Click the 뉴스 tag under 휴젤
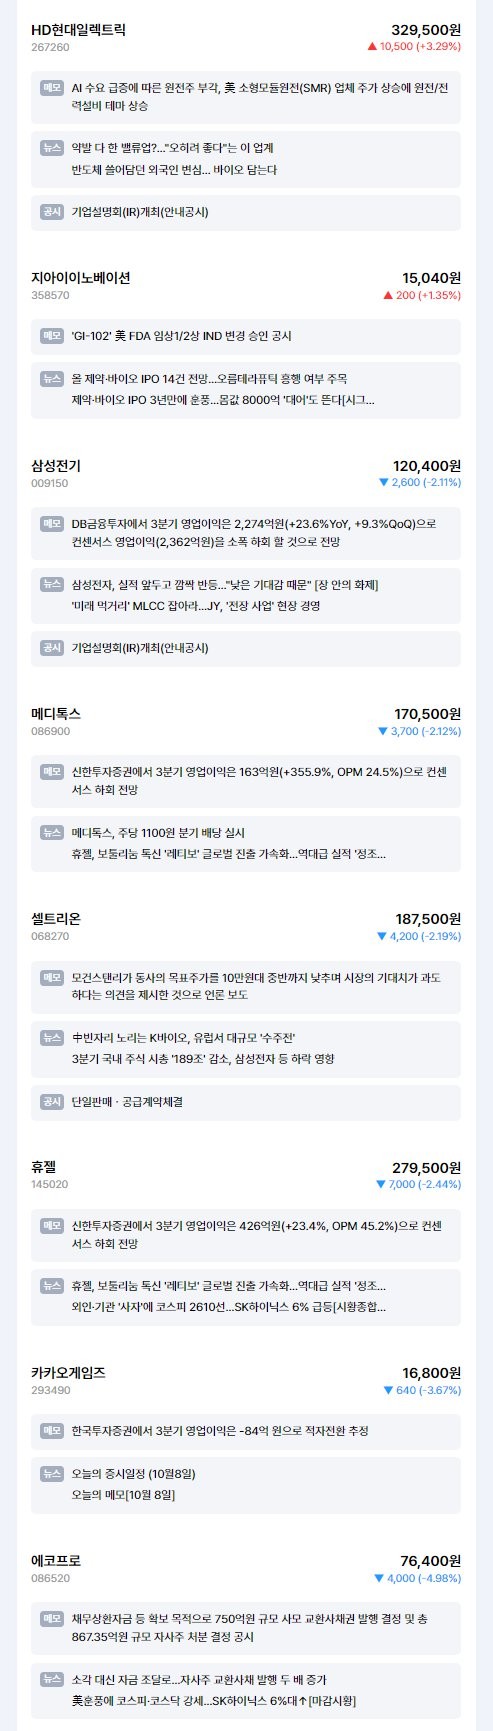 coord(52,1285)
